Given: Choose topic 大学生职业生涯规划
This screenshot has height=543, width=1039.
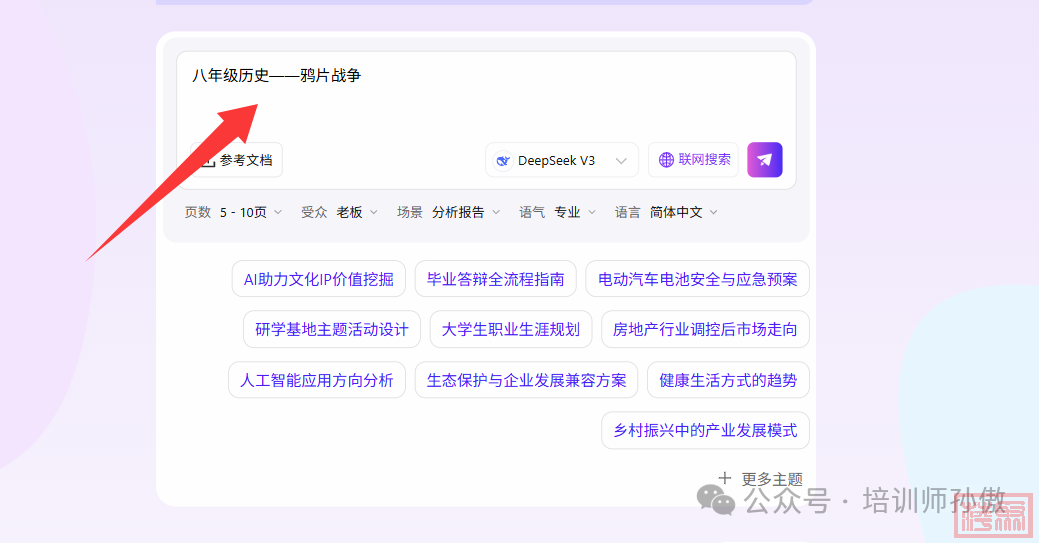Looking at the screenshot, I should tap(511, 330).
